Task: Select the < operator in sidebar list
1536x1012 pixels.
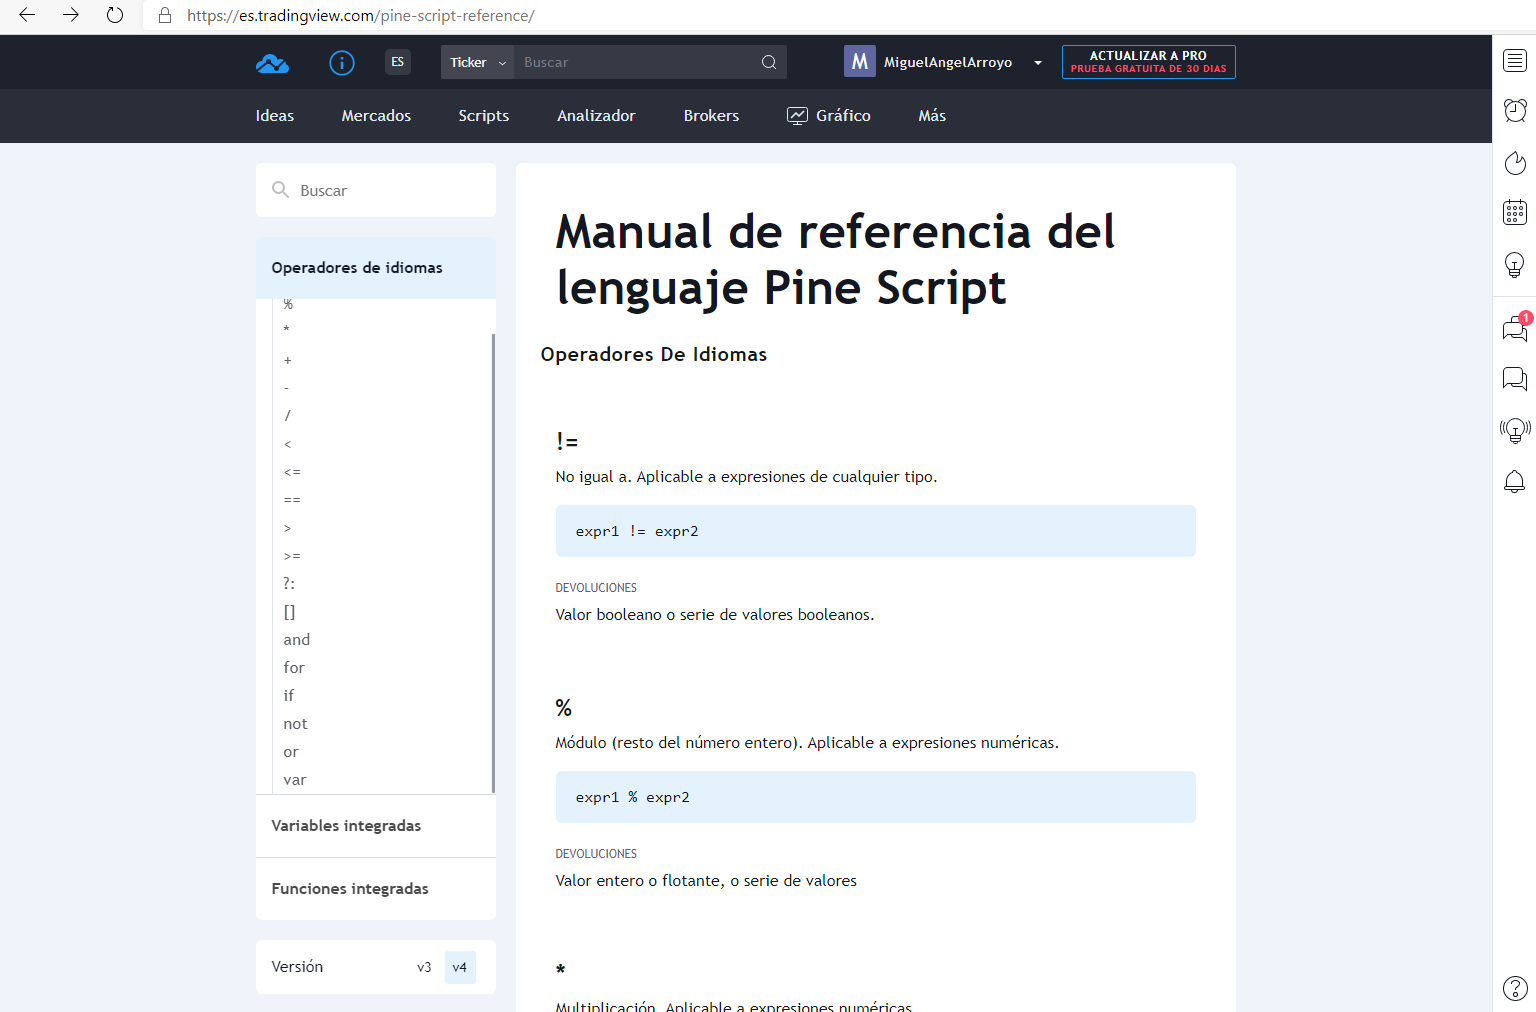Action: 288,444
